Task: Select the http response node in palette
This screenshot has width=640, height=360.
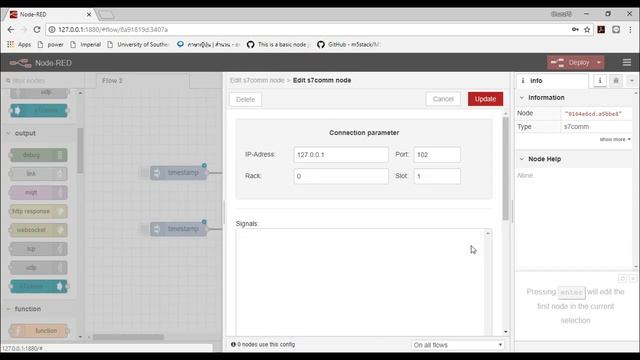Action: coord(39,211)
